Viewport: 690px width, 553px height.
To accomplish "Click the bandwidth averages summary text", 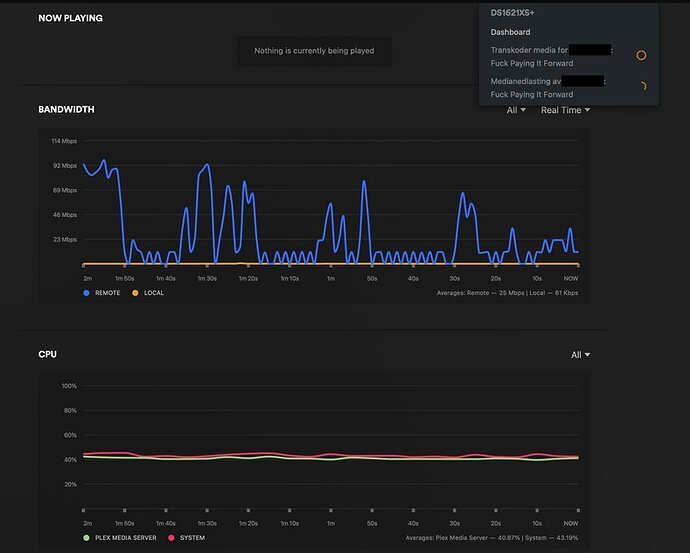I will click(507, 293).
